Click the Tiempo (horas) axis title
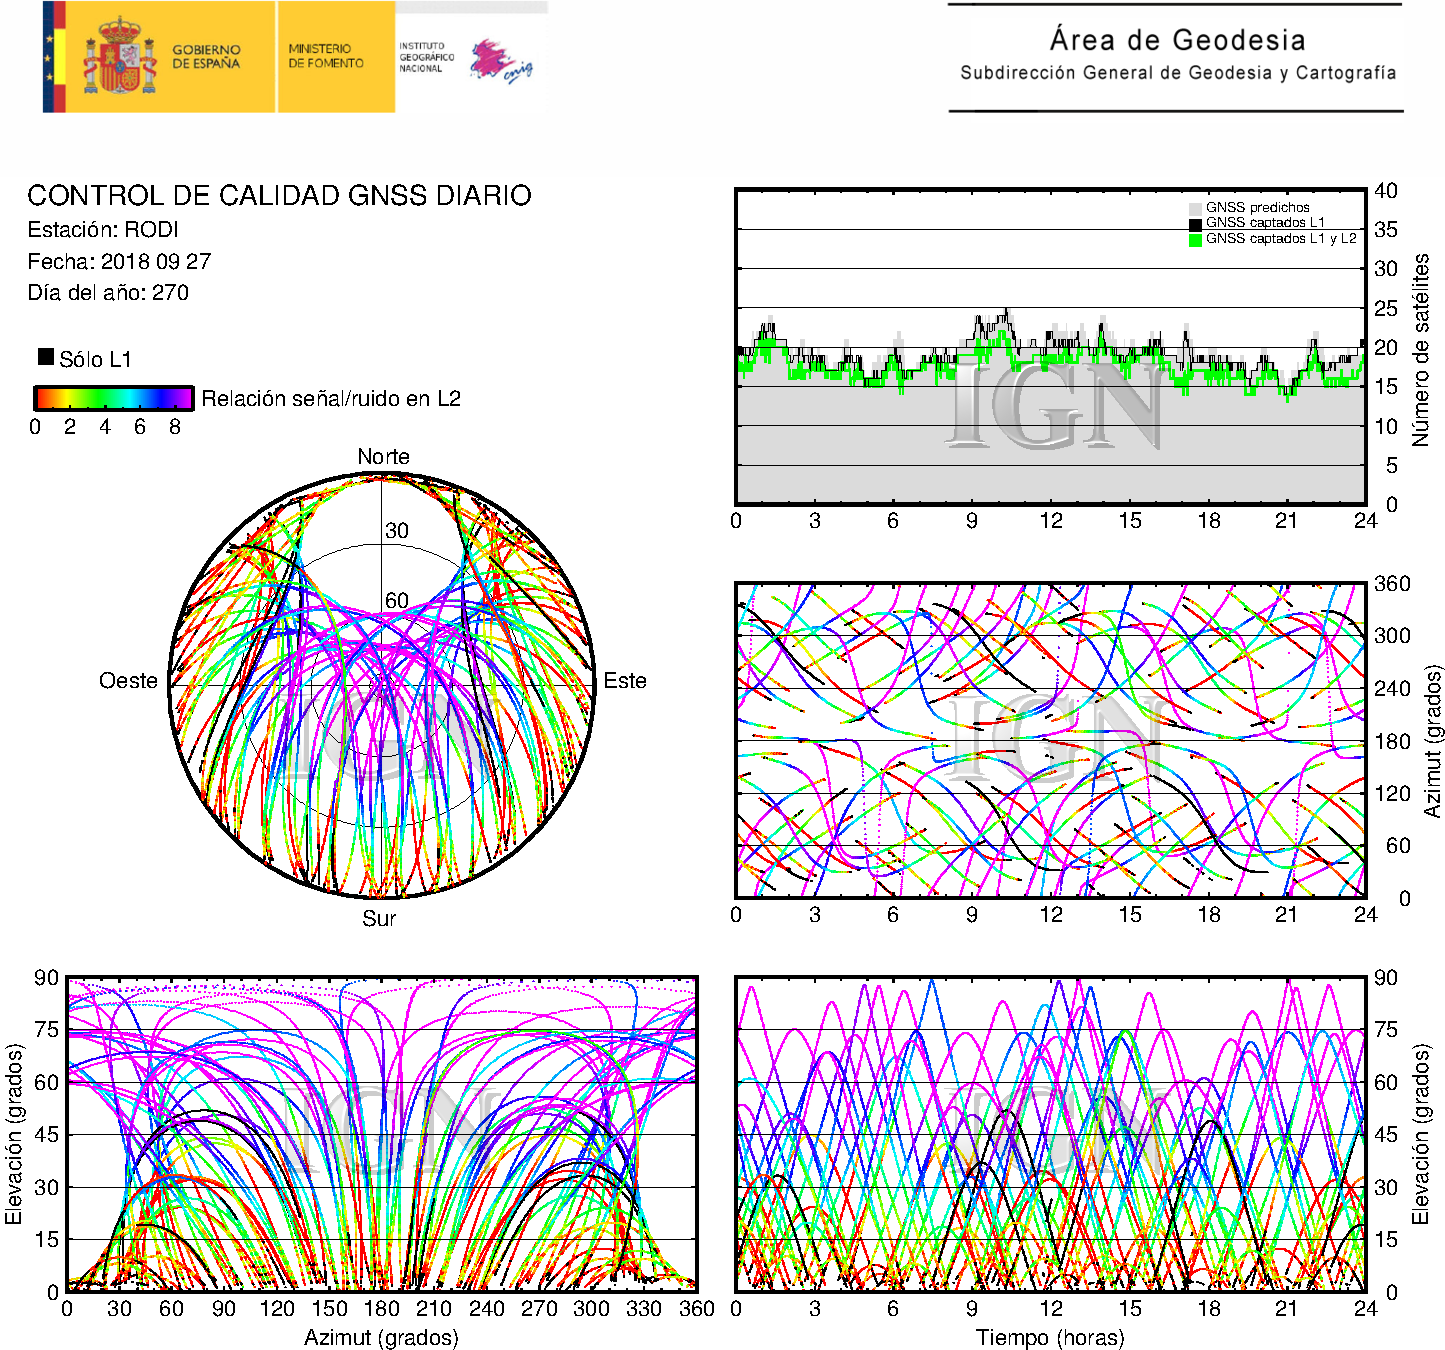Screen dimensions: 1445x1350 [1050, 1337]
